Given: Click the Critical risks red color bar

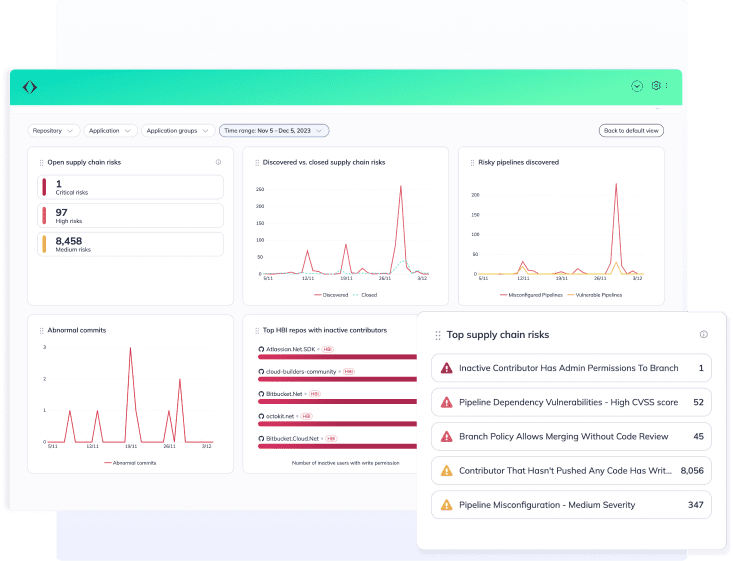Looking at the screenshot, I should pyautogui.click(x=43, y=187).
